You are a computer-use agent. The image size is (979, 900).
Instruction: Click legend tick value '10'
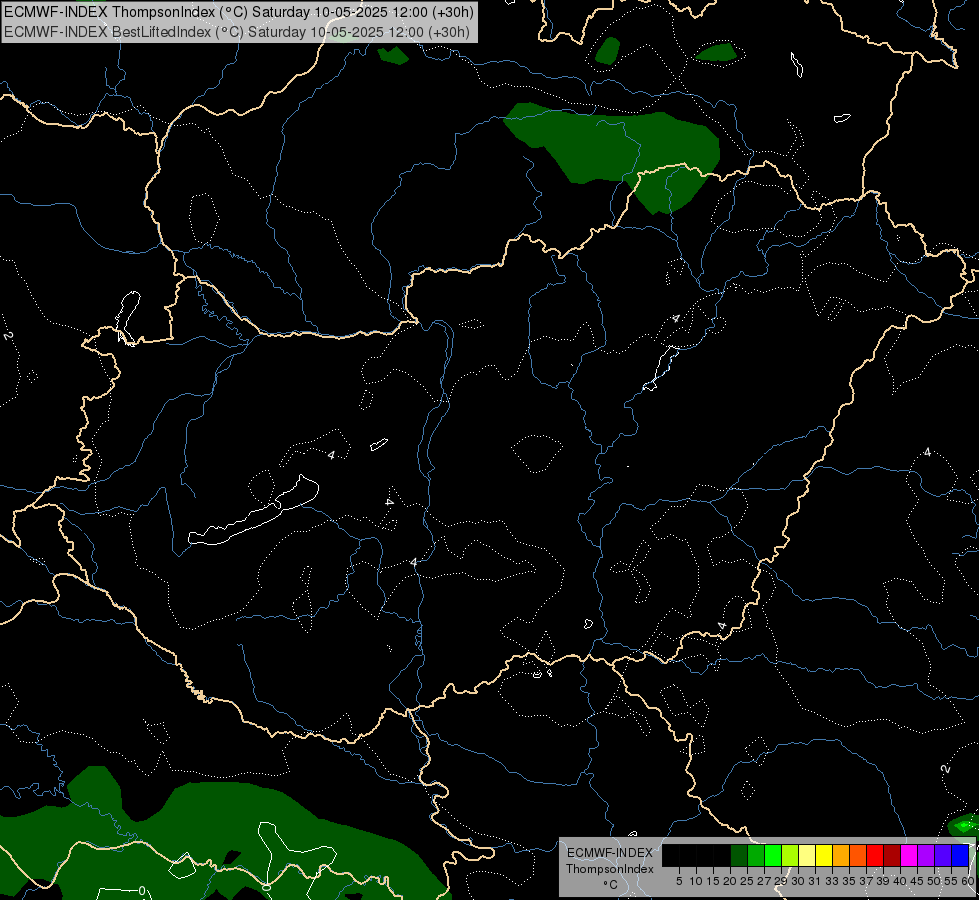coord(696,881)
